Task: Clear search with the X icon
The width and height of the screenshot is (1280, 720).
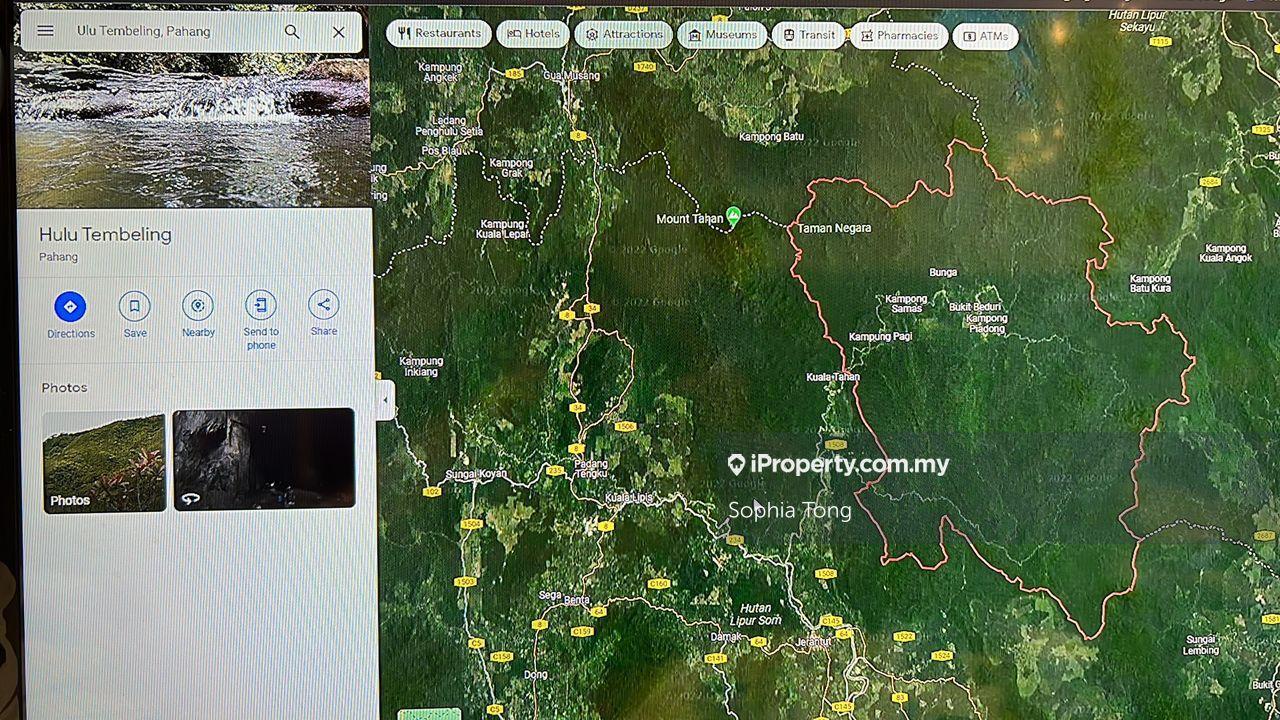Action: (x=339, y=32)
